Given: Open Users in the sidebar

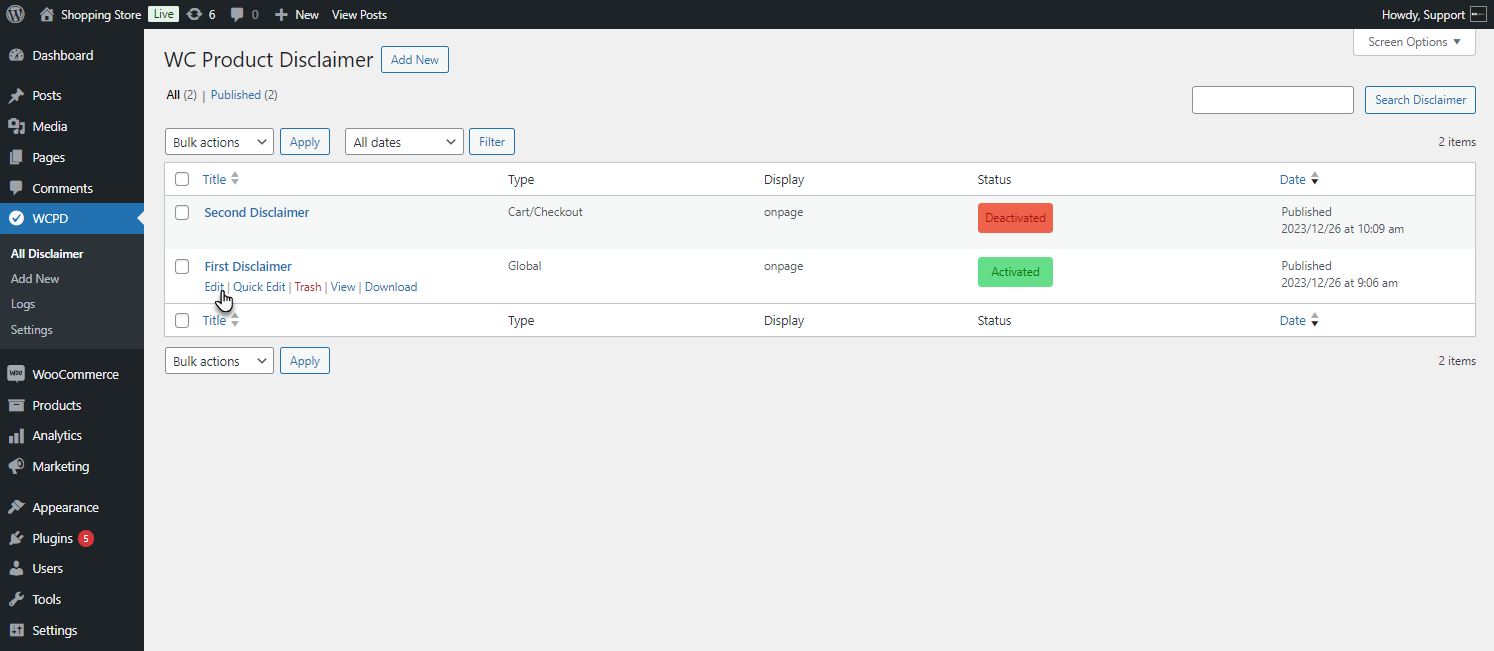Looking at the screenshot, I should pos(72,568).
